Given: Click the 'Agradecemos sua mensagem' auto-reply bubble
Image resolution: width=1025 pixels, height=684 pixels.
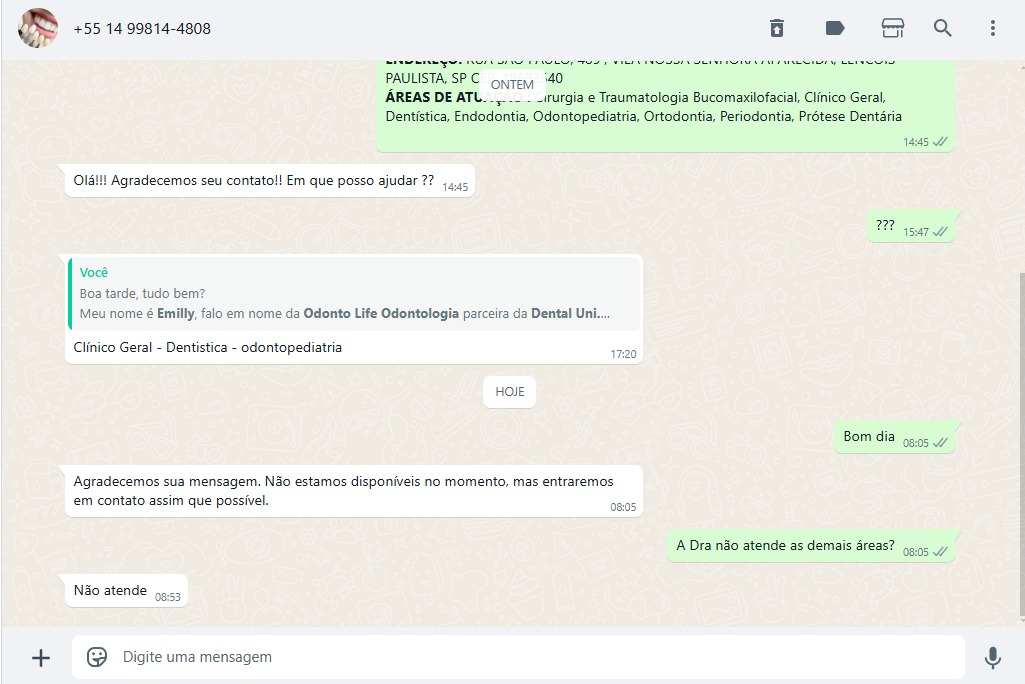Looking at the screenshot, I should point(343,491).
